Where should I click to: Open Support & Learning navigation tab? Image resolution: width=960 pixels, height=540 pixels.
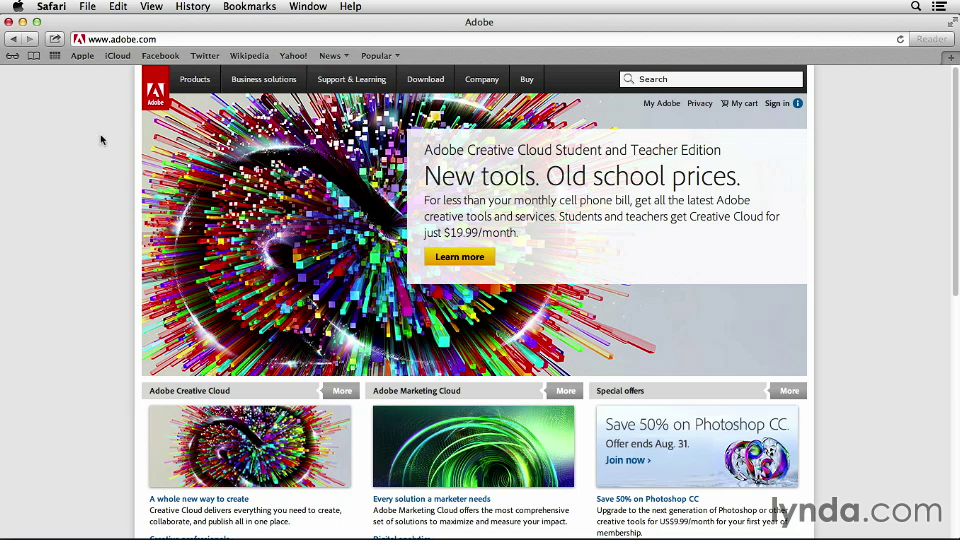pos(351,79)
